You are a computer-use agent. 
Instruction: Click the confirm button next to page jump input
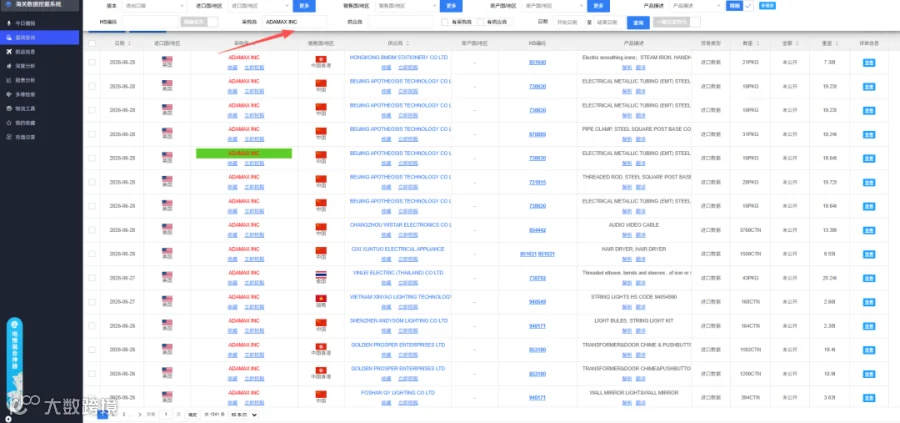192,414
